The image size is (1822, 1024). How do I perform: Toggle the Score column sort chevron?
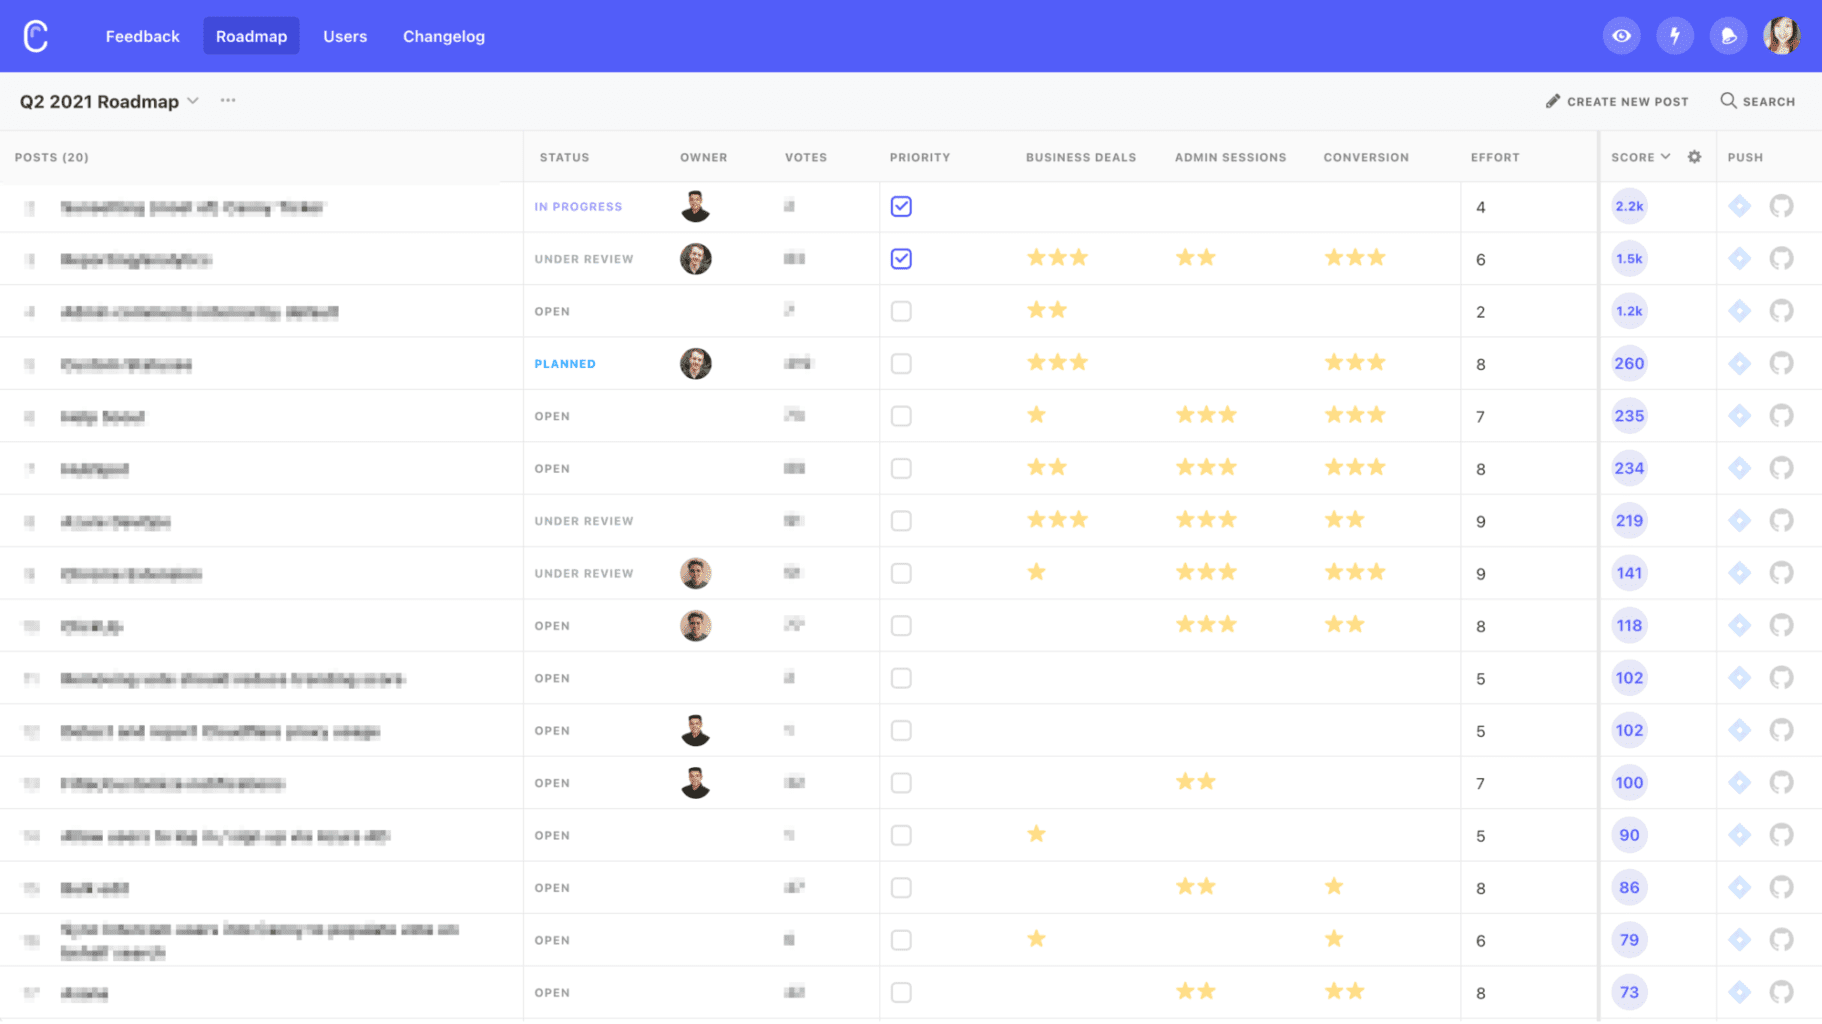coord(1666,157)
